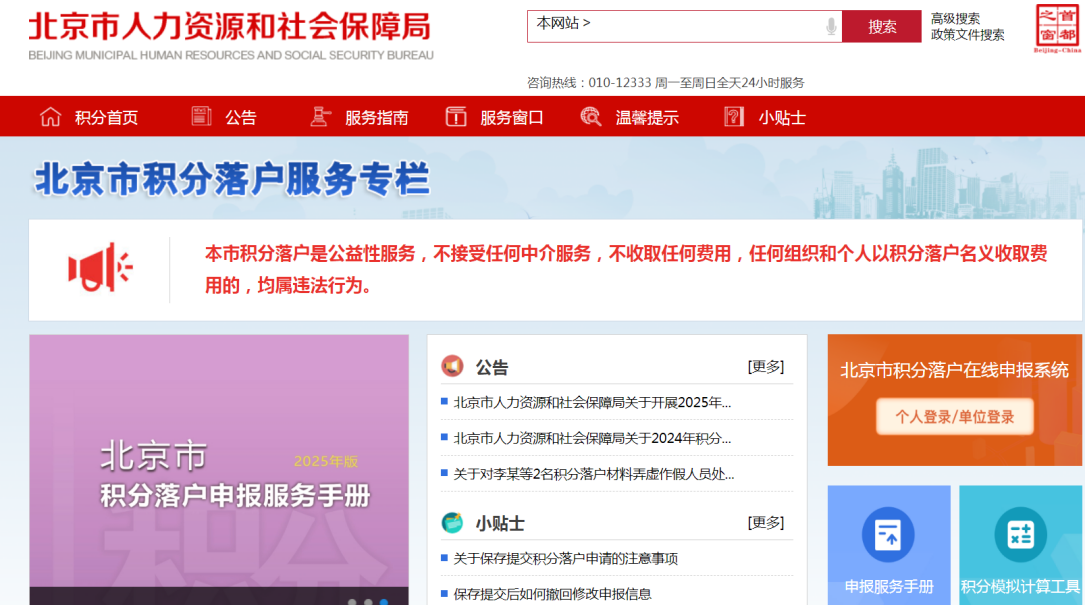Open the tip 保存提交后如何撤回修改申报信息
This screenshot has width=1085, height=605.
pyautogui.click(x=552, y=594)
